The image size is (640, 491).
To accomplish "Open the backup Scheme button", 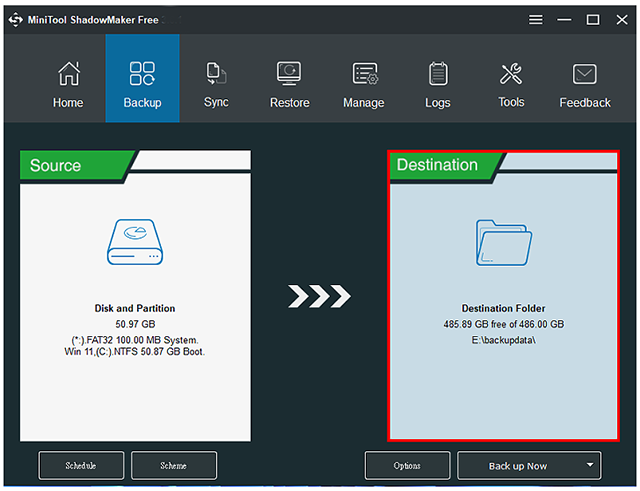I will (x=174, y=465).
